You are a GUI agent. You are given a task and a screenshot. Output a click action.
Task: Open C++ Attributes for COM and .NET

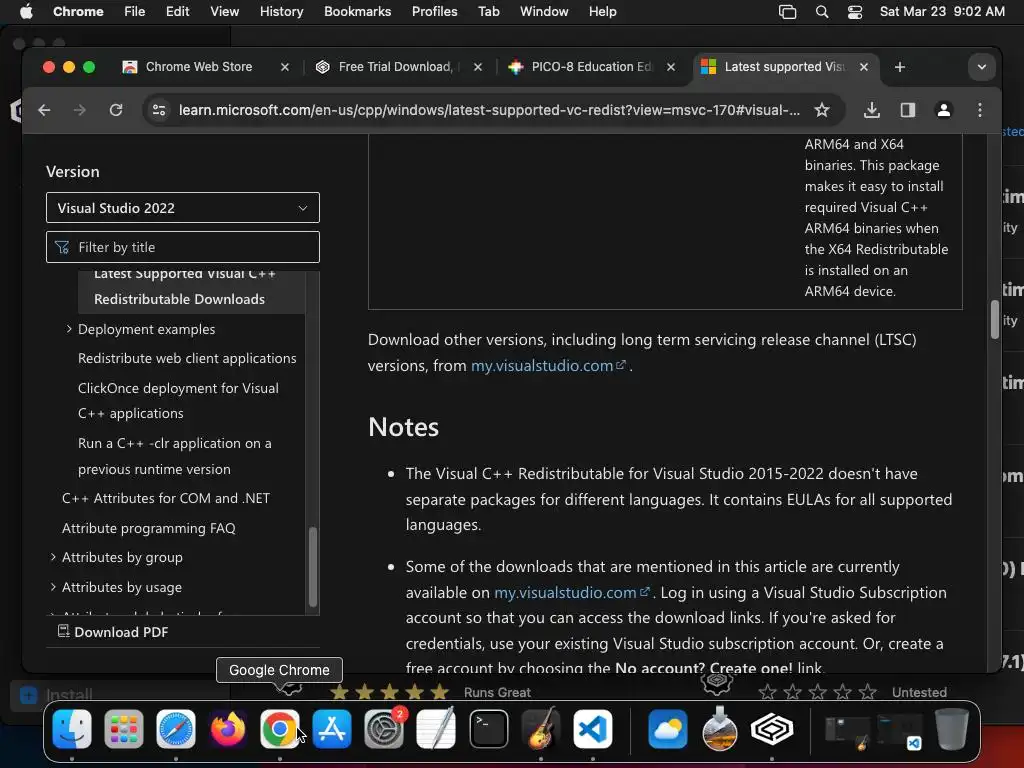click(166, 498)
